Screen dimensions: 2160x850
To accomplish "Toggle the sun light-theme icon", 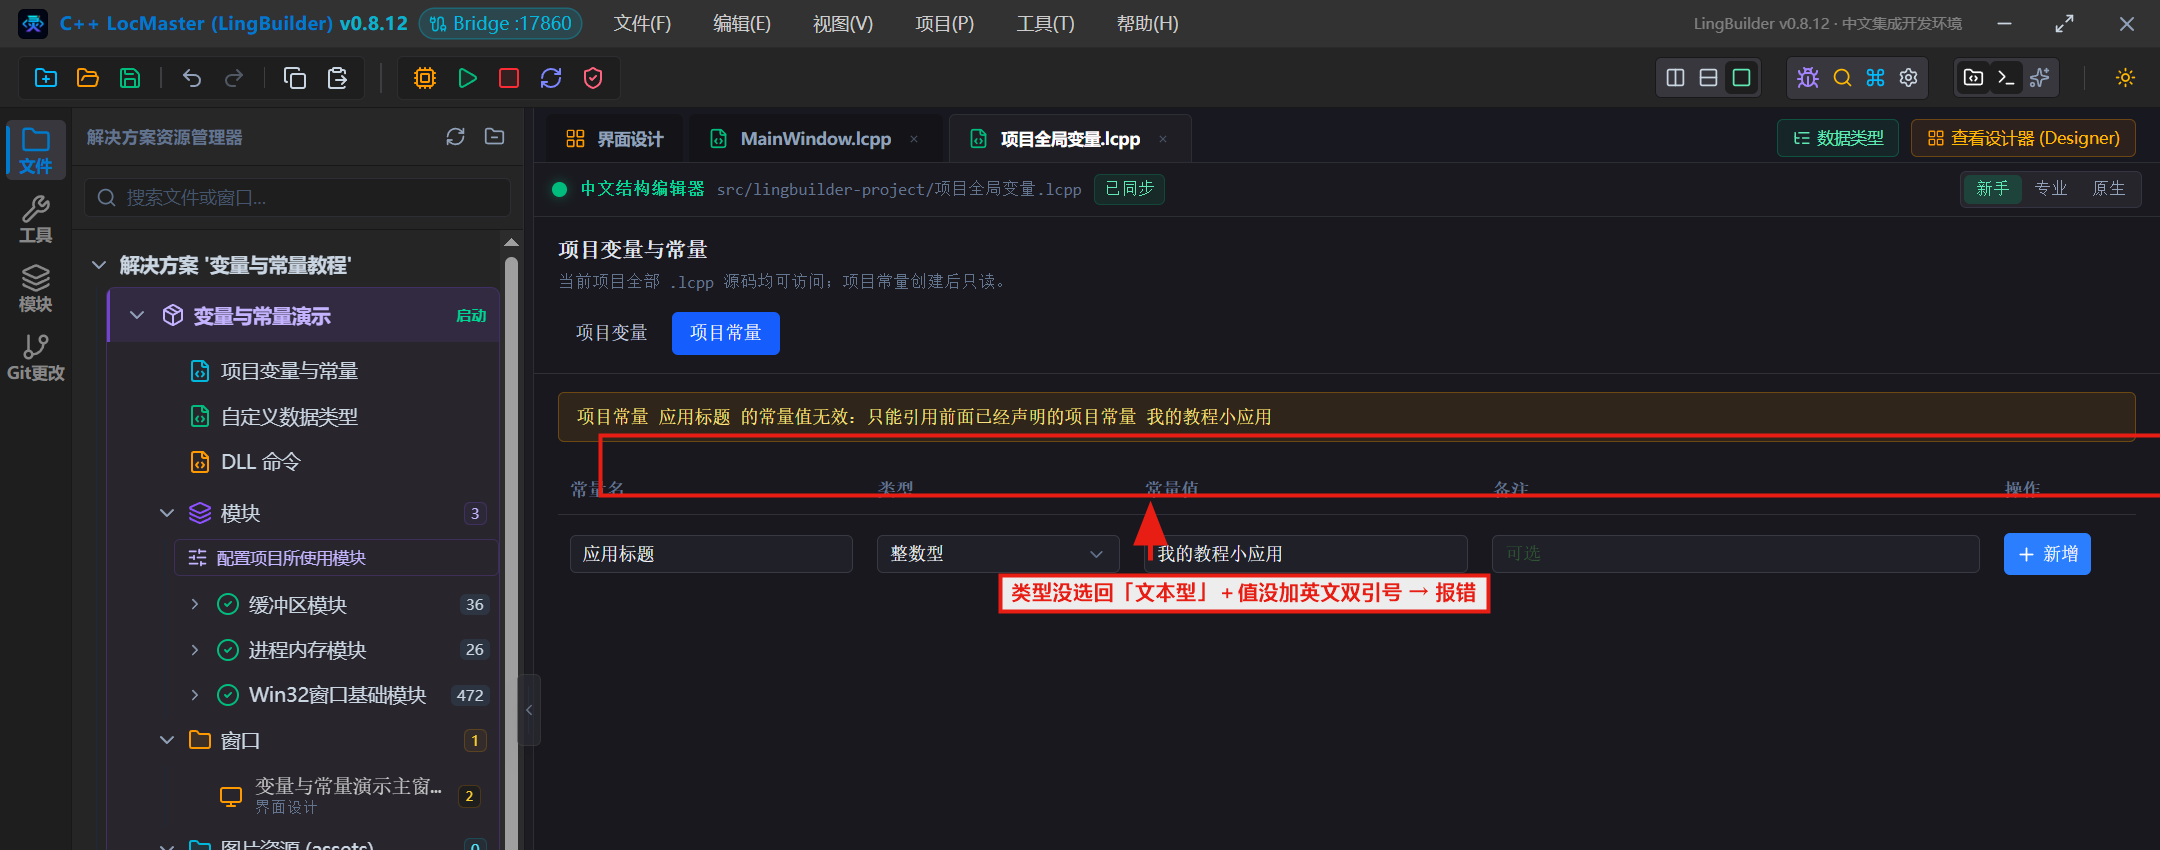I will click(x=2126, y=78).
